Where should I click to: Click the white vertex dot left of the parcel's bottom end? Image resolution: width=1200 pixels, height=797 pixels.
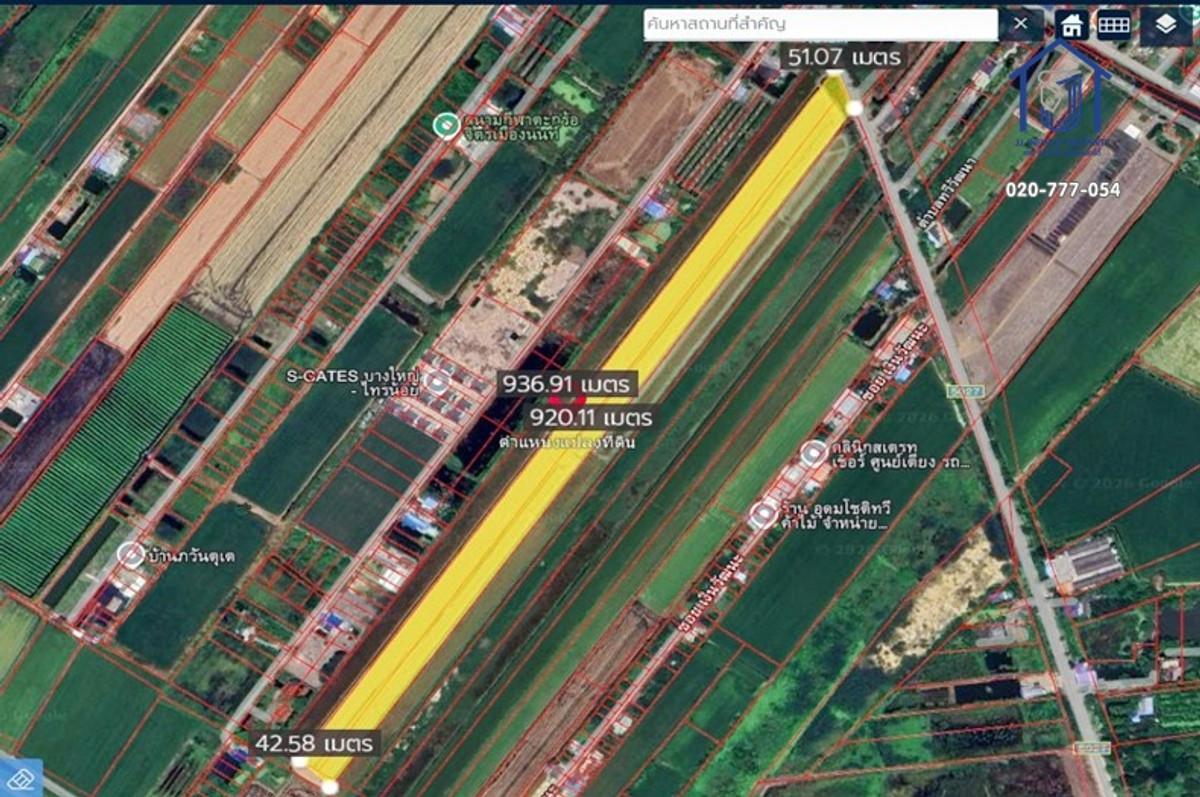pos(299,762)
